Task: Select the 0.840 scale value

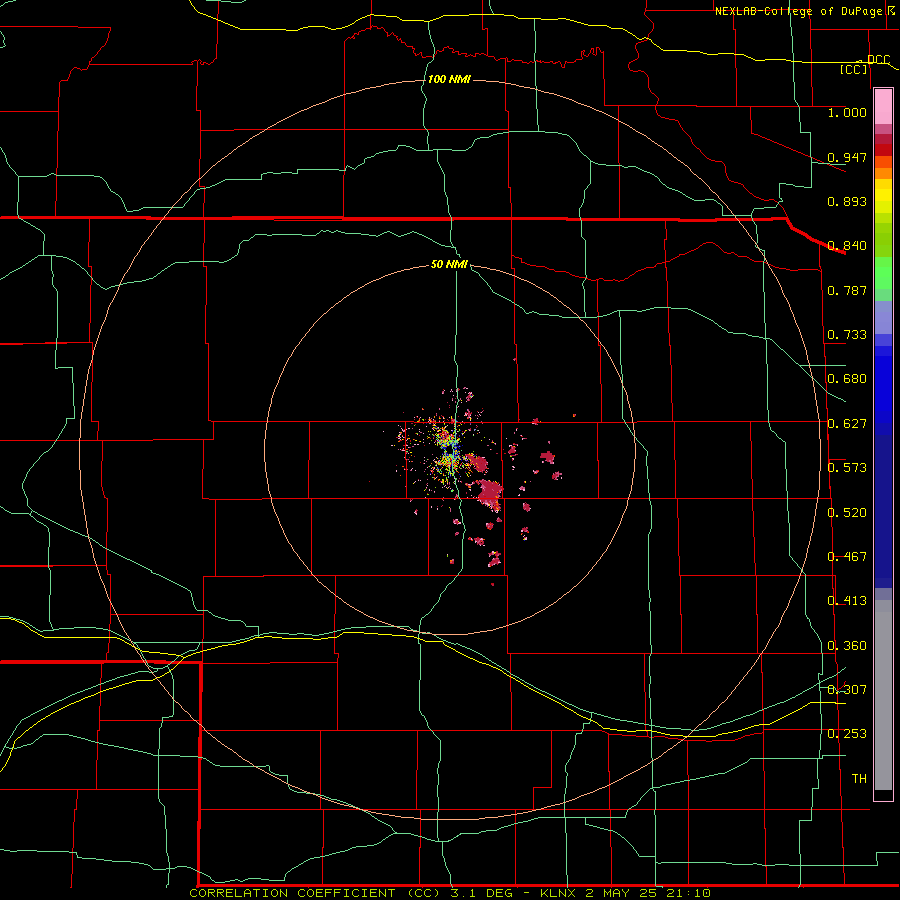Action: 847,246
